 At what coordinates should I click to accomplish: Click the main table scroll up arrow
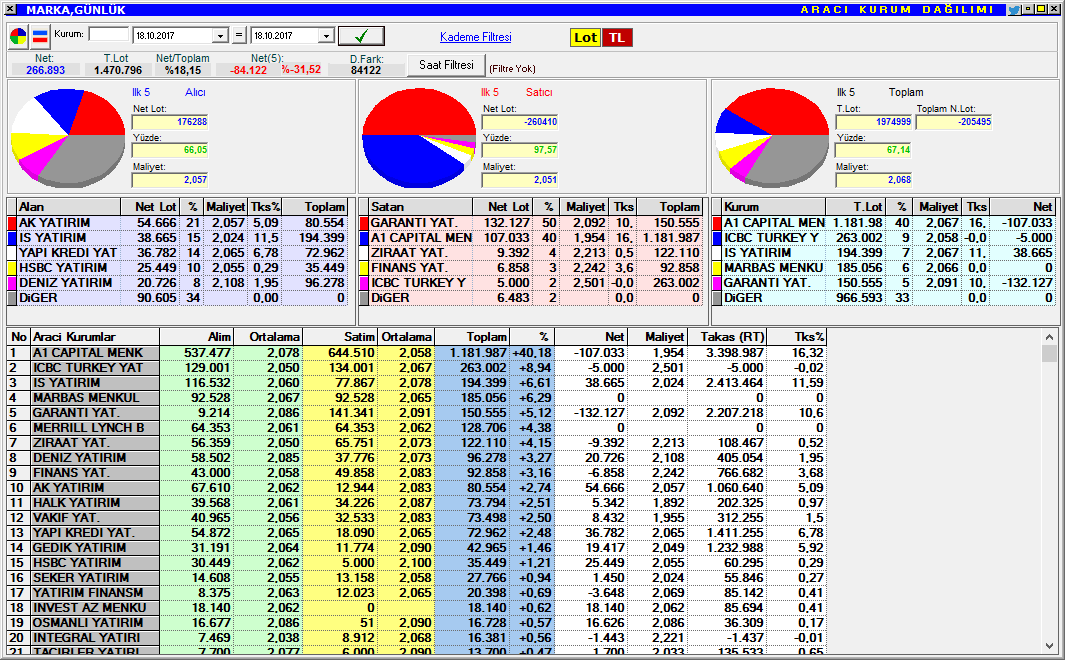pyautogui.click(x=1049, y=336)
